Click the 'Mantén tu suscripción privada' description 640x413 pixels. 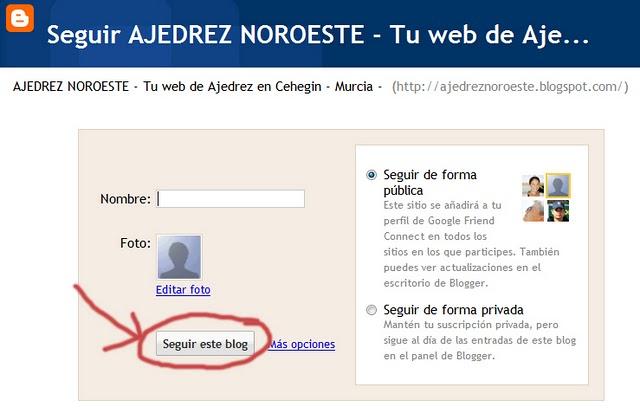[480, 340]
